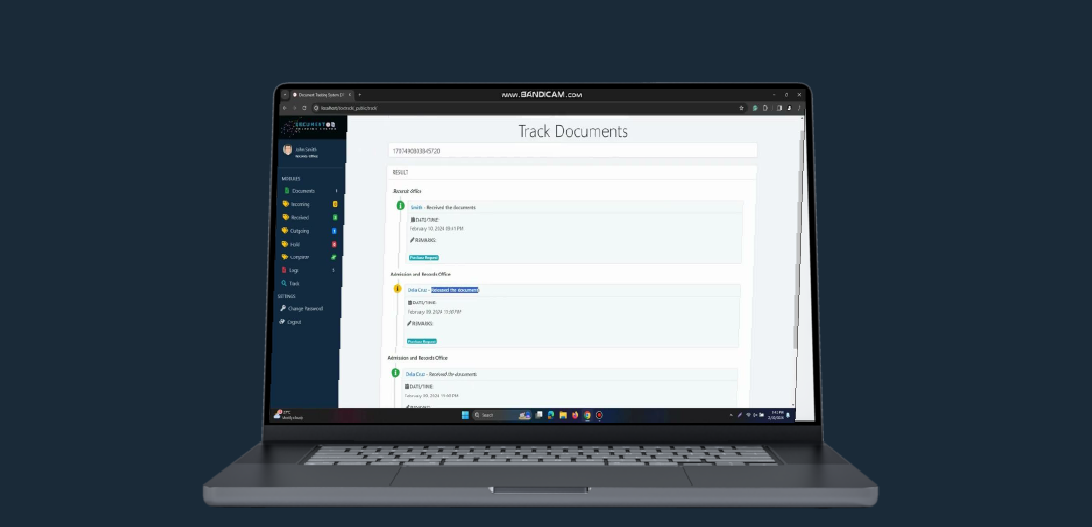Click the Hold tag icon

[x=285, y=244]
